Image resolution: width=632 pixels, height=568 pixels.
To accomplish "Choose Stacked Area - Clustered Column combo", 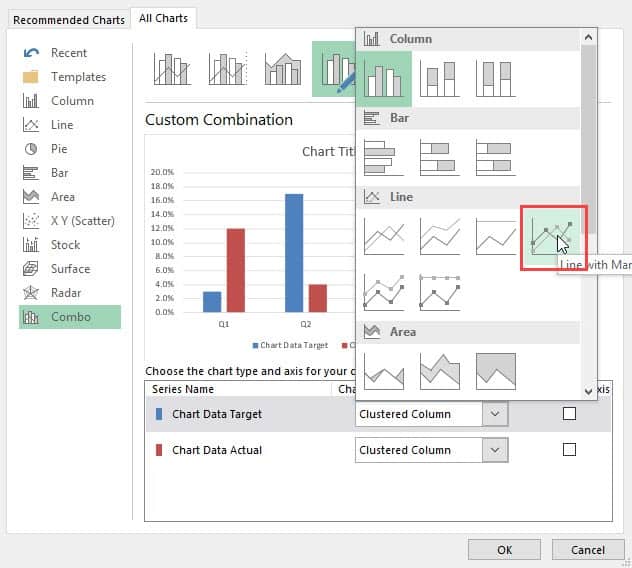I will click(x=283, y=69).
